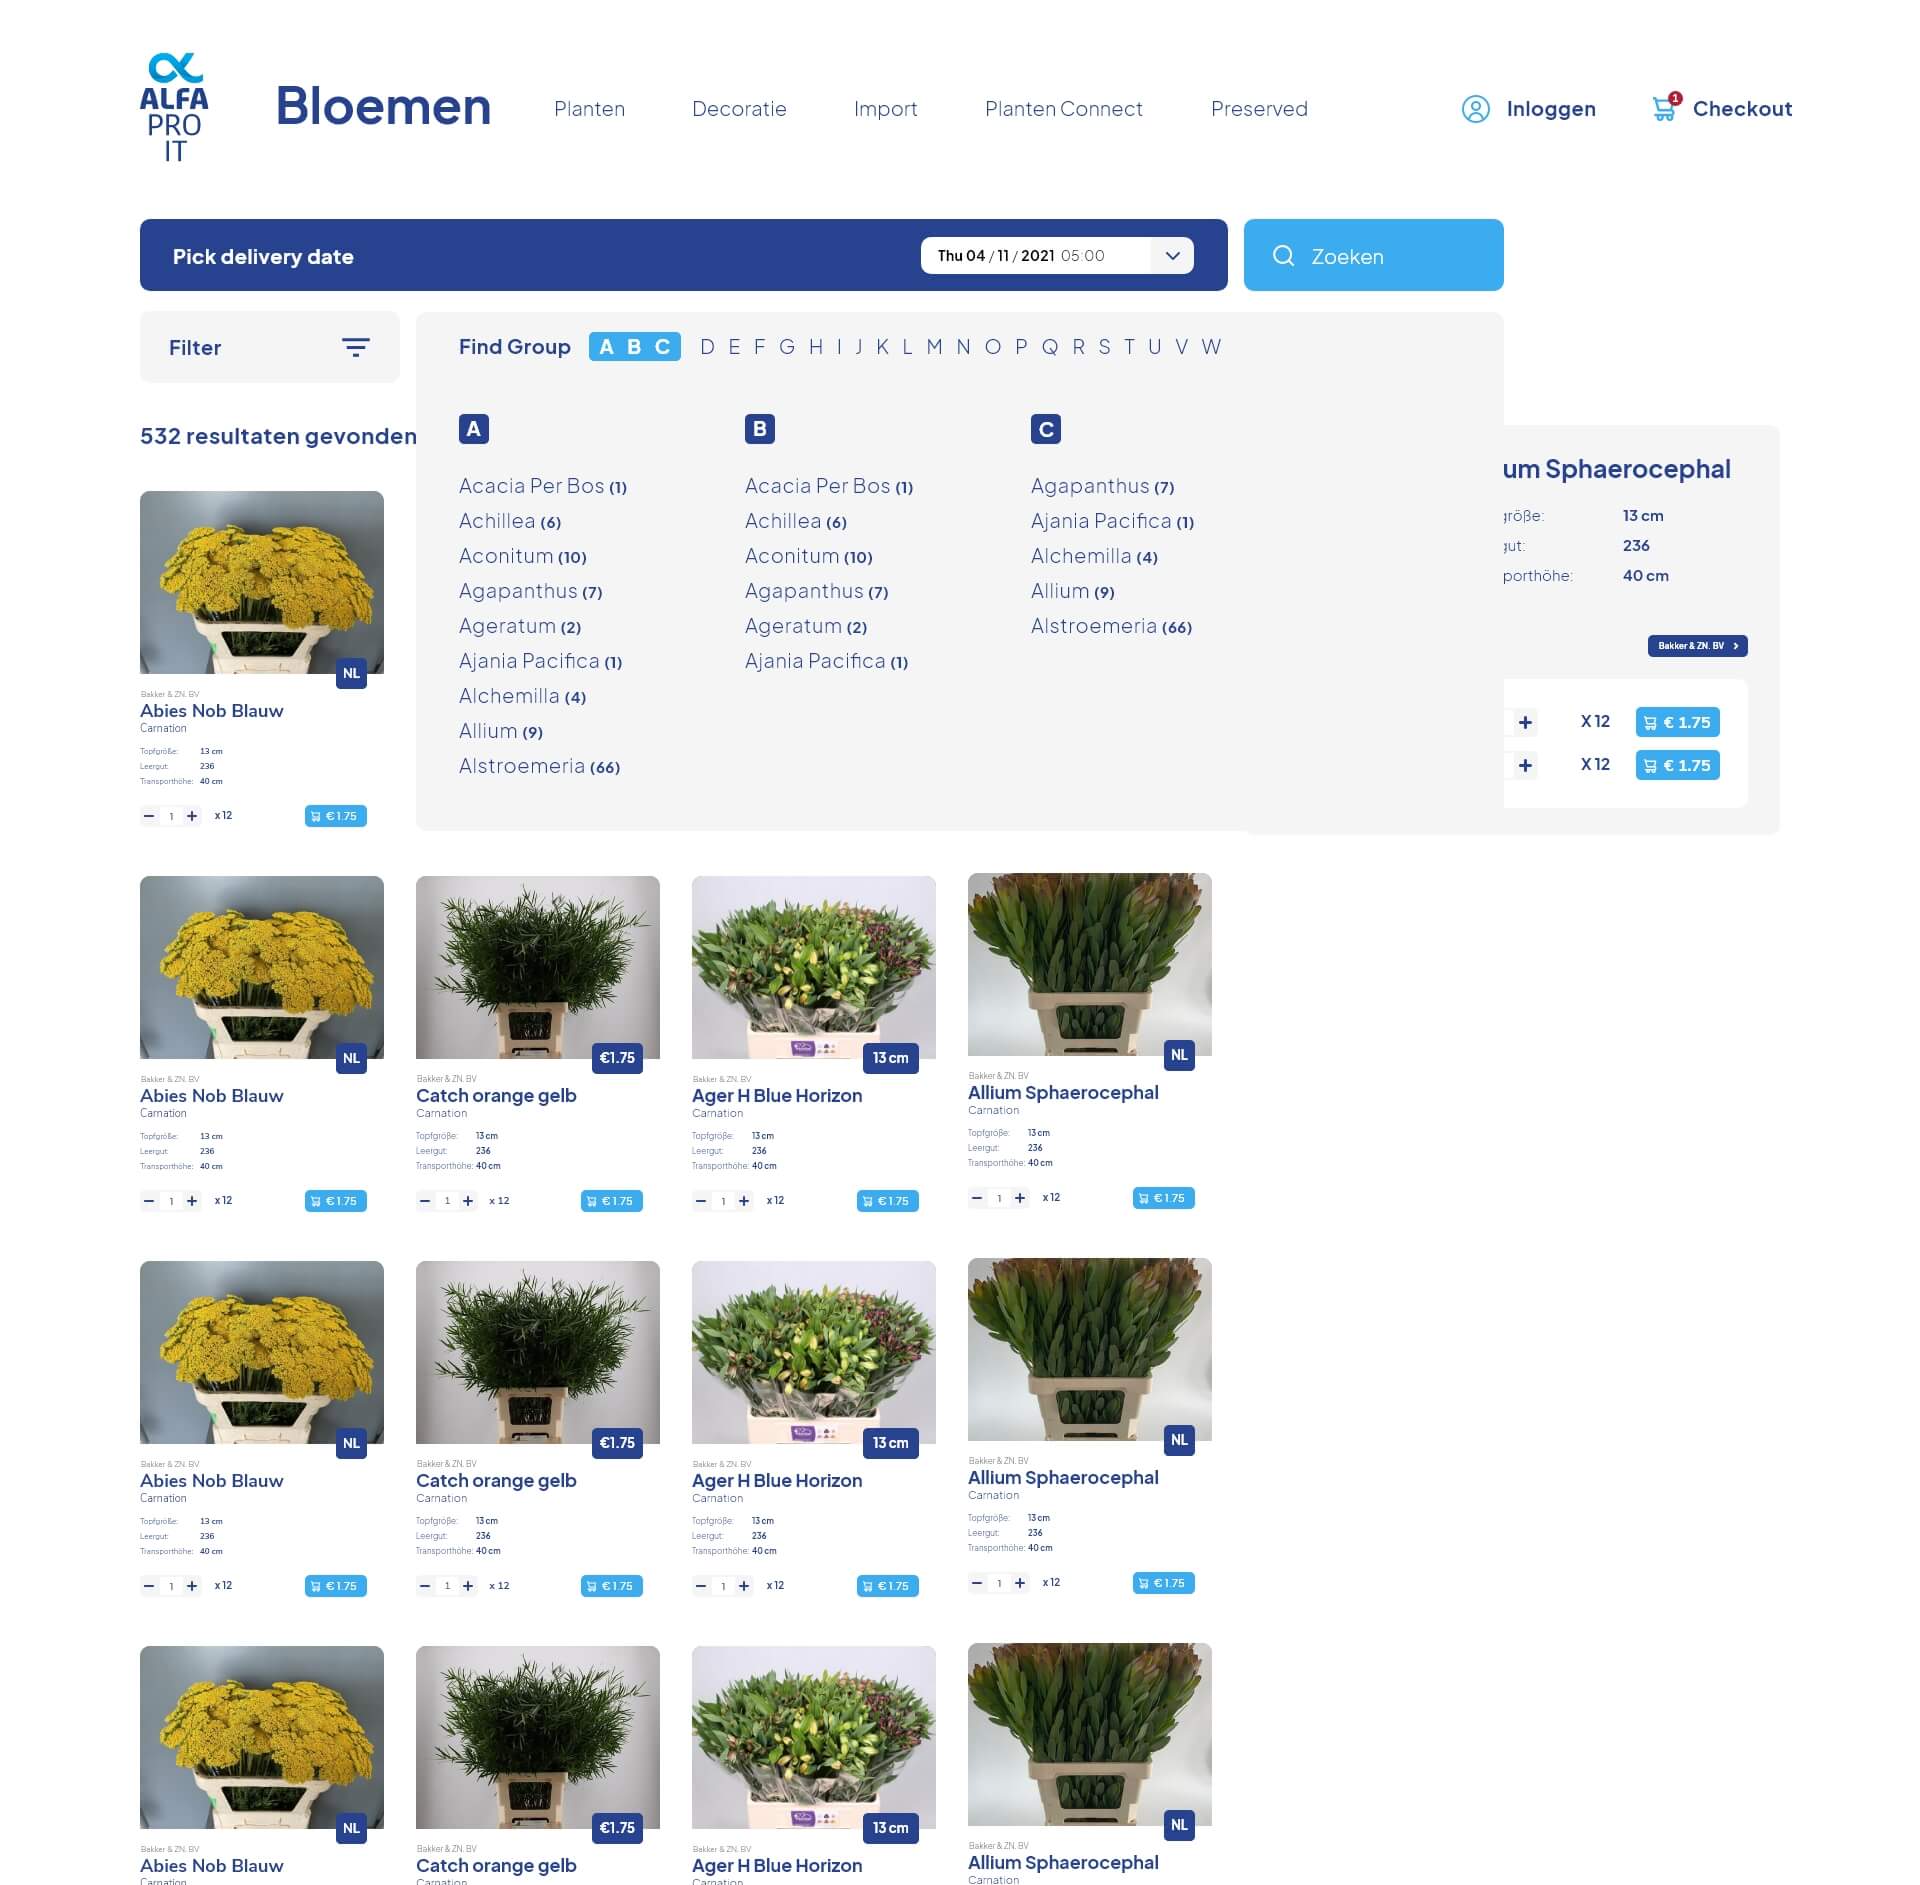Add topmost Abies Nob Blauw to cart for €1.75

(335, 816)
